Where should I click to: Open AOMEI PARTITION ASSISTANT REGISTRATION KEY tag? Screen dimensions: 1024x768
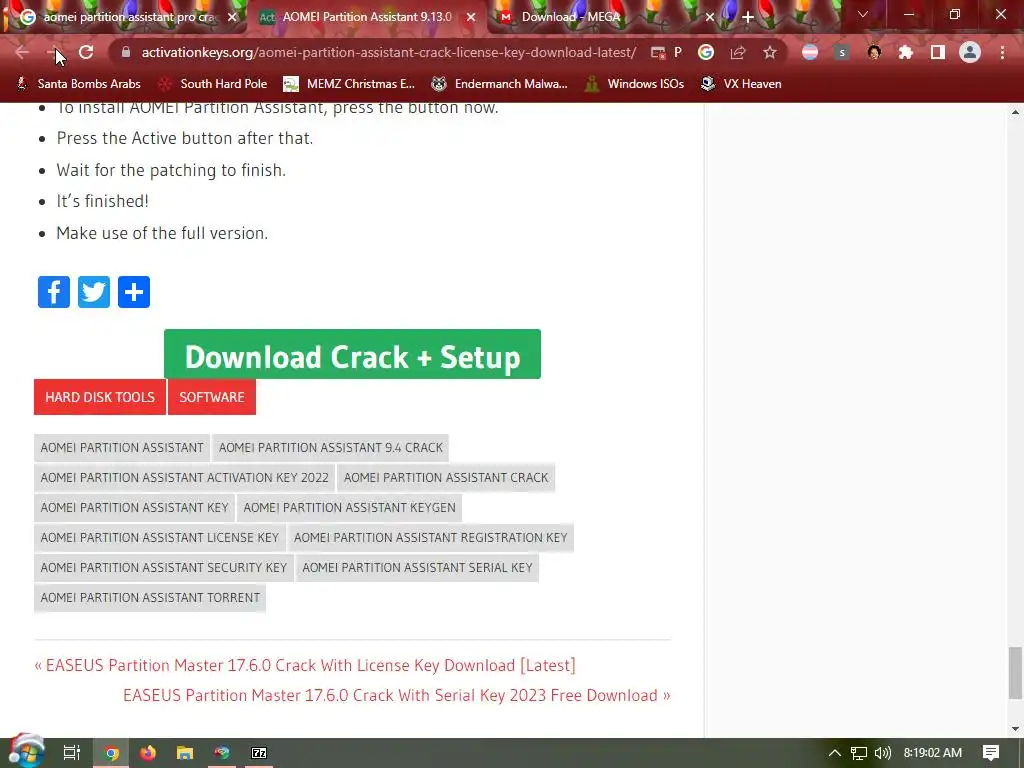tap(430, 537)
